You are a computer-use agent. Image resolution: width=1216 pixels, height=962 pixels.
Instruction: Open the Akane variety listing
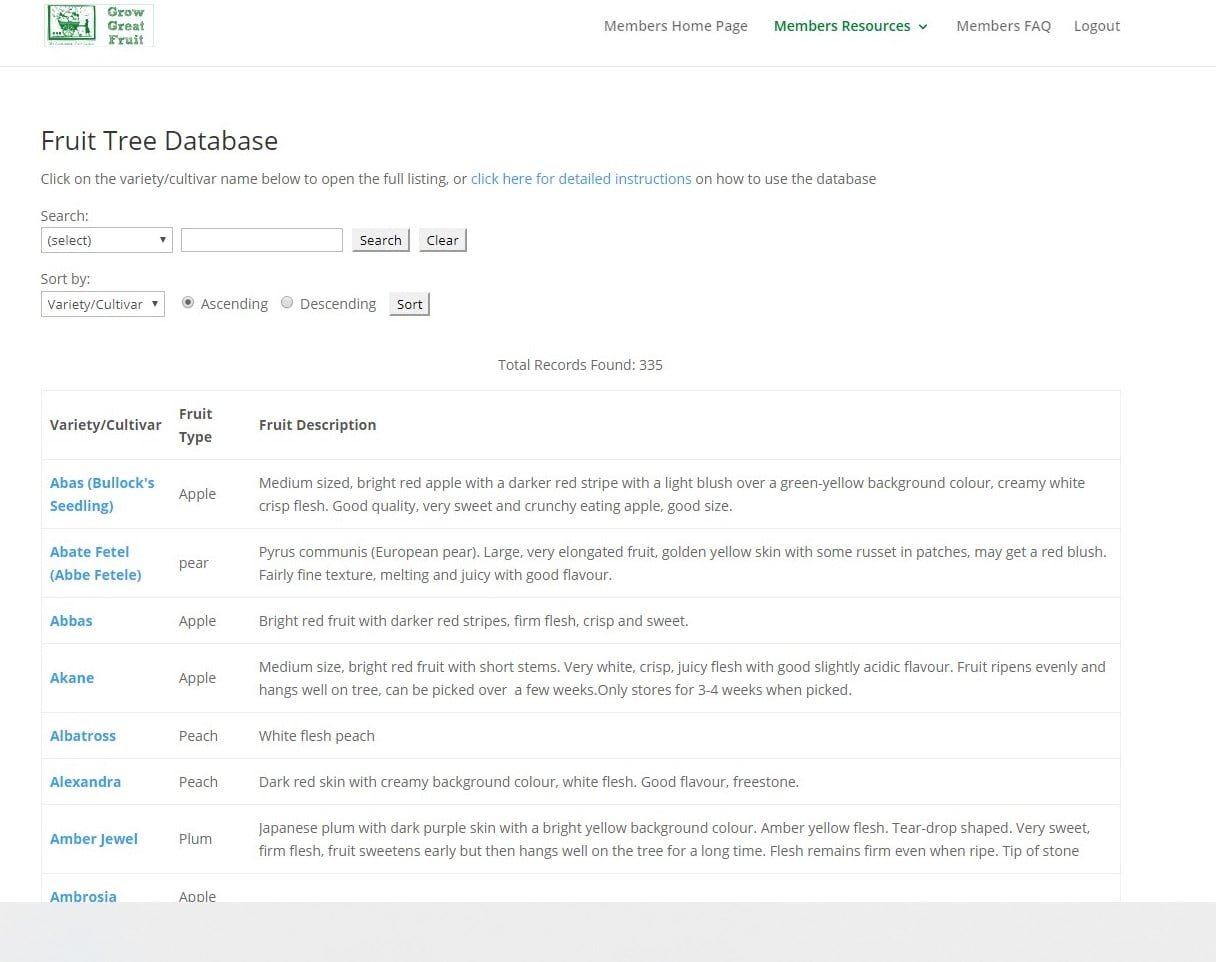tap(72, 678)
